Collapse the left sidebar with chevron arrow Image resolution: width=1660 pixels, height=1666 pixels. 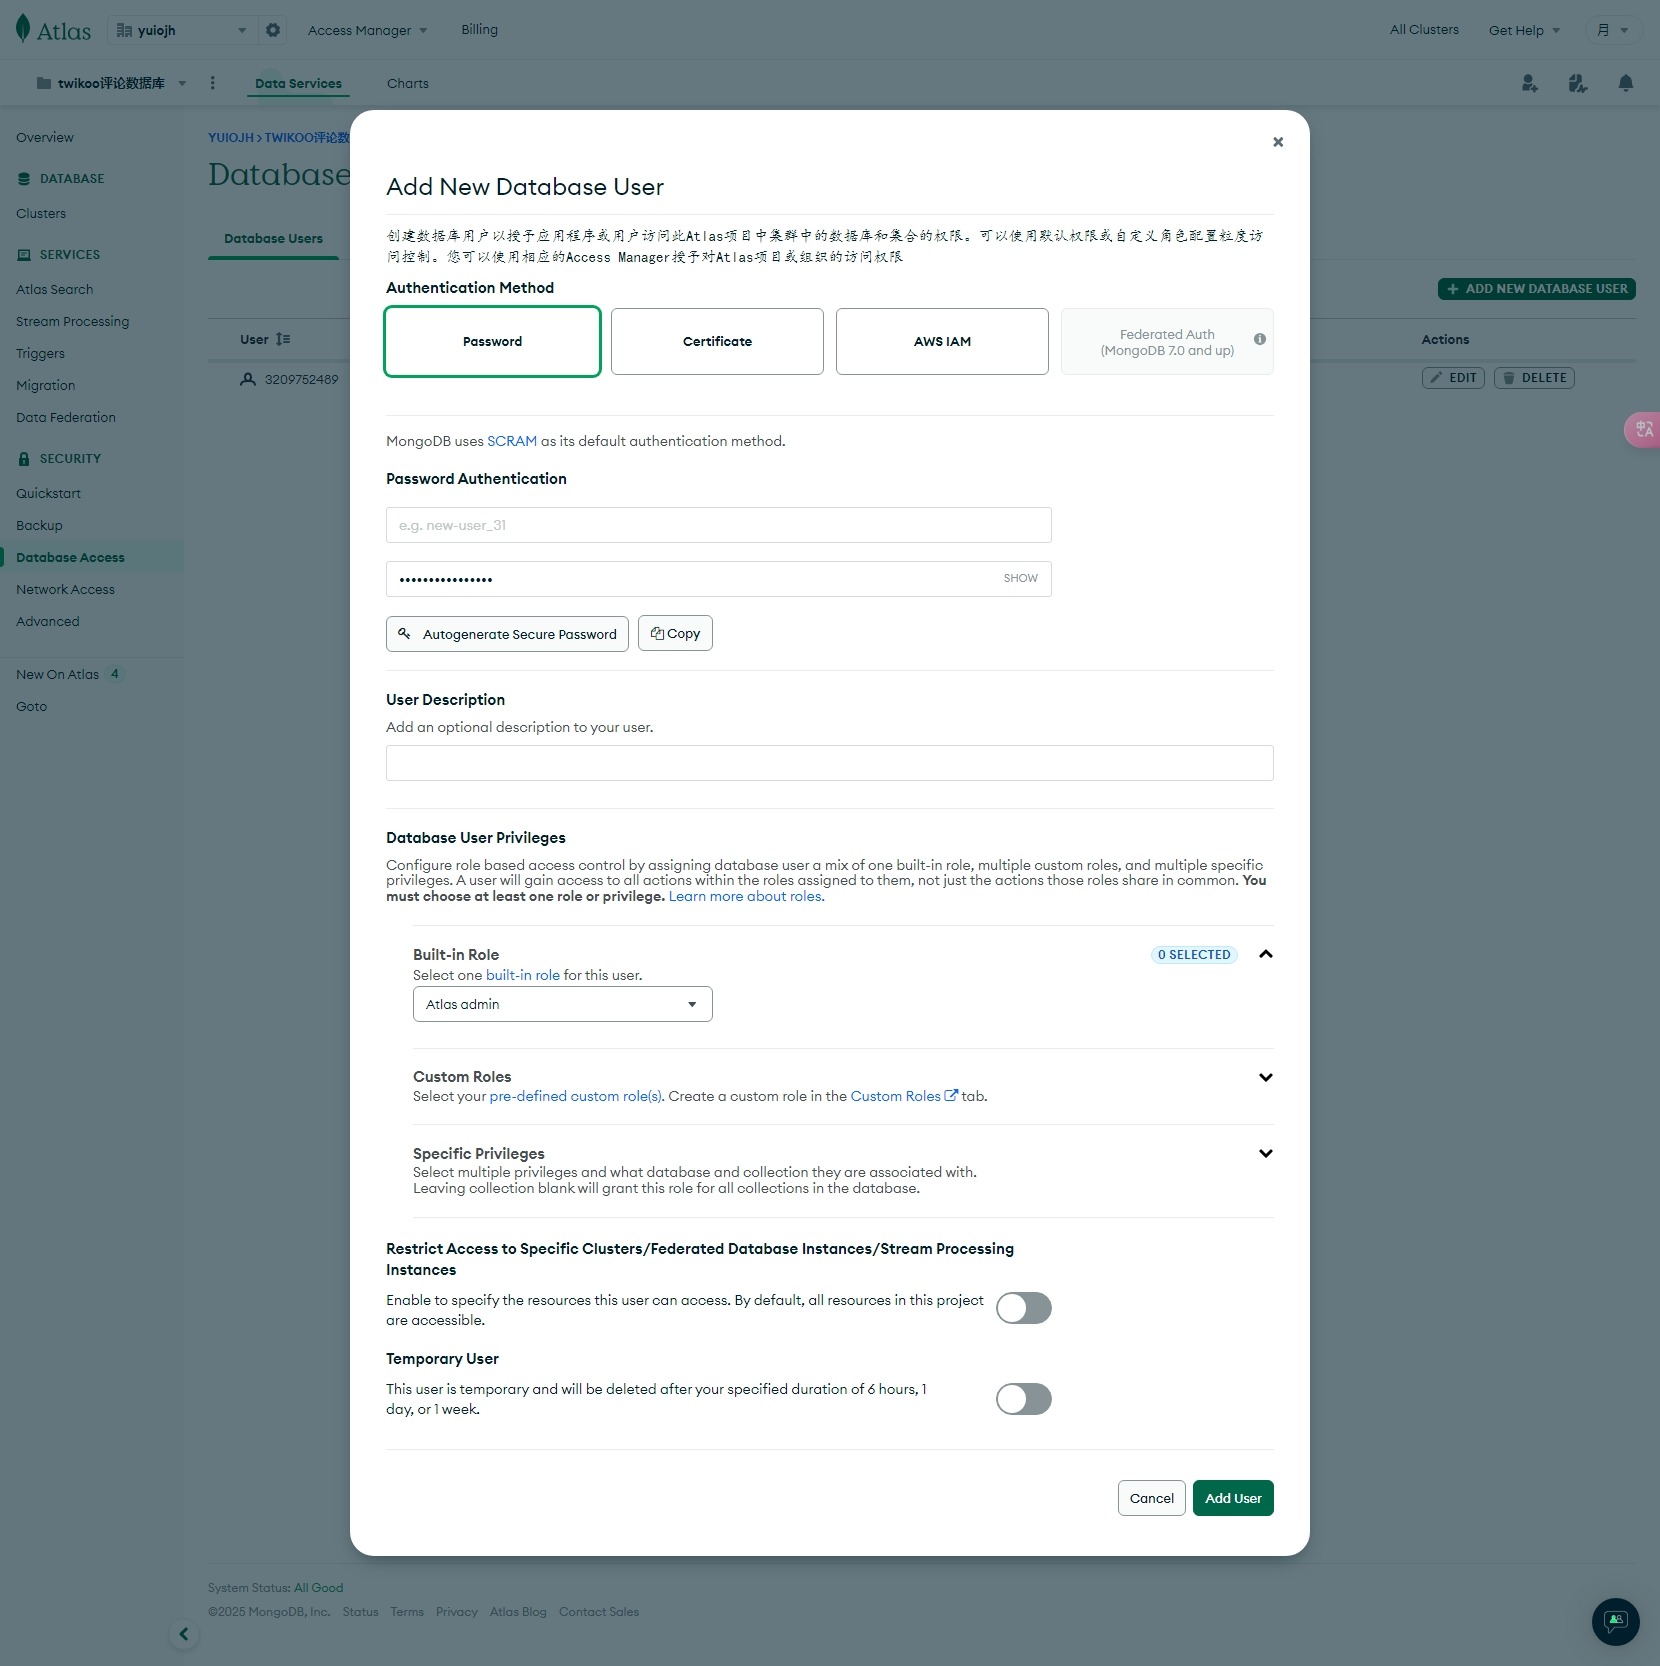[x=184, y=1634]
